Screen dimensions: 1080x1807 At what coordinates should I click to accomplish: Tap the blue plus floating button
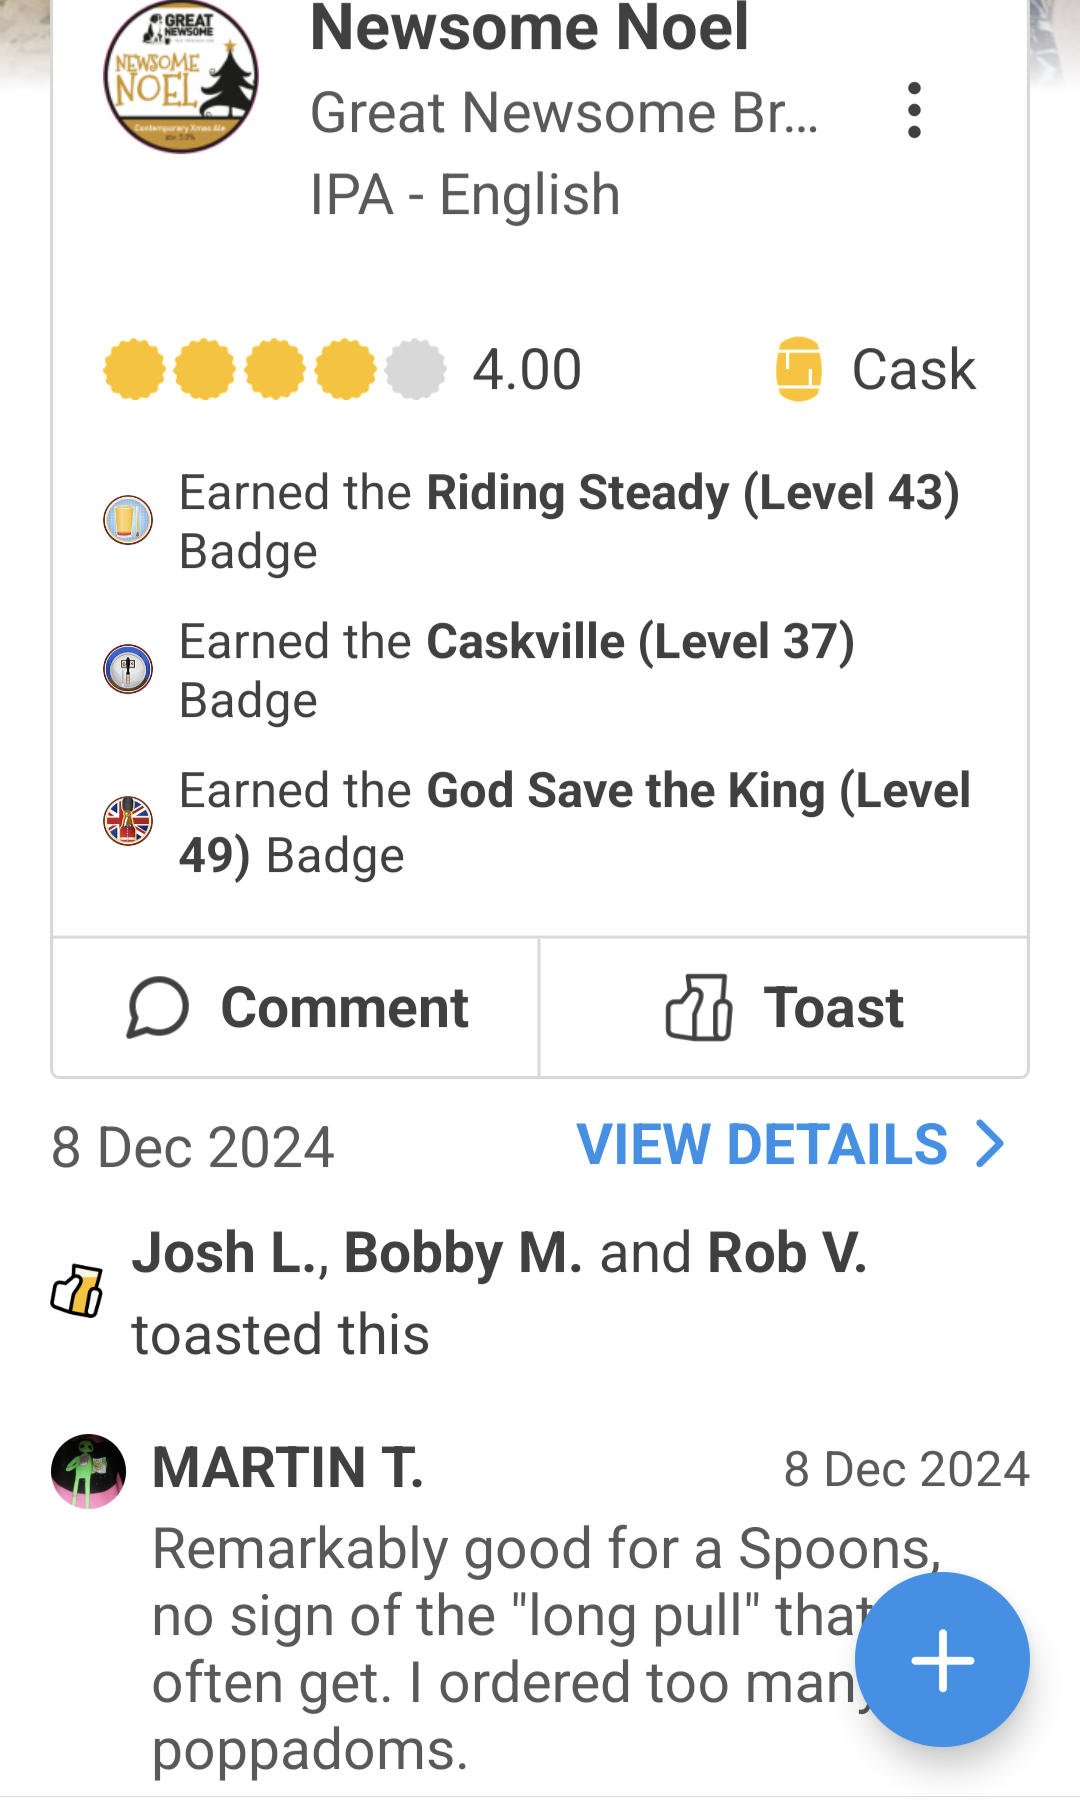[942, 1659]
